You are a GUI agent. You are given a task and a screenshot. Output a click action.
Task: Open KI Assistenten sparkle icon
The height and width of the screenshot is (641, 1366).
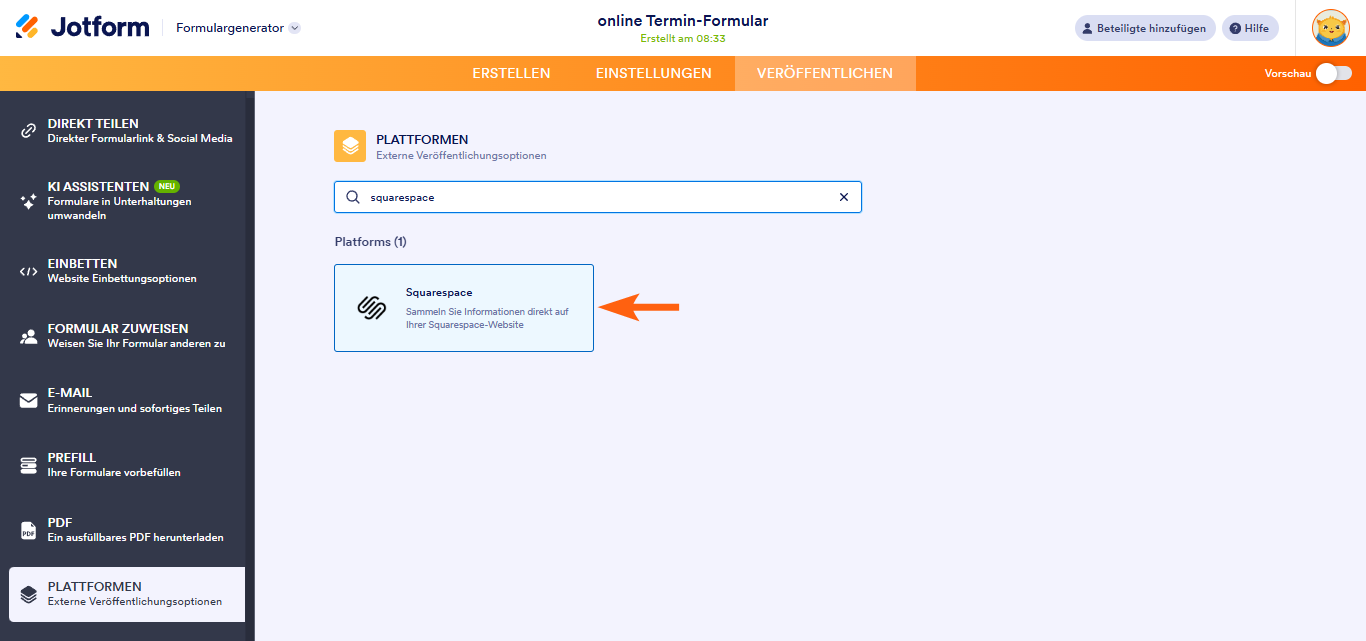[x=29, y=201]
